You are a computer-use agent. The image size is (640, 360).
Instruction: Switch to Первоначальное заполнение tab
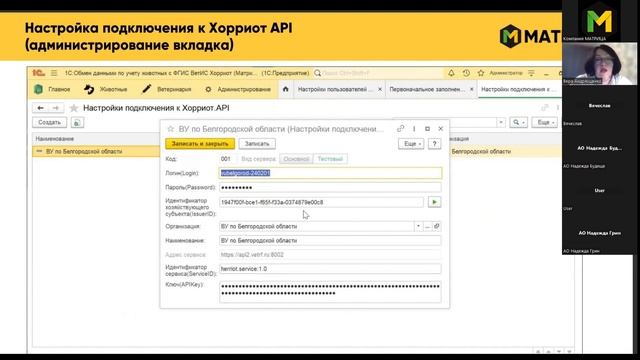pyautogui.click(x=427, y=89)
